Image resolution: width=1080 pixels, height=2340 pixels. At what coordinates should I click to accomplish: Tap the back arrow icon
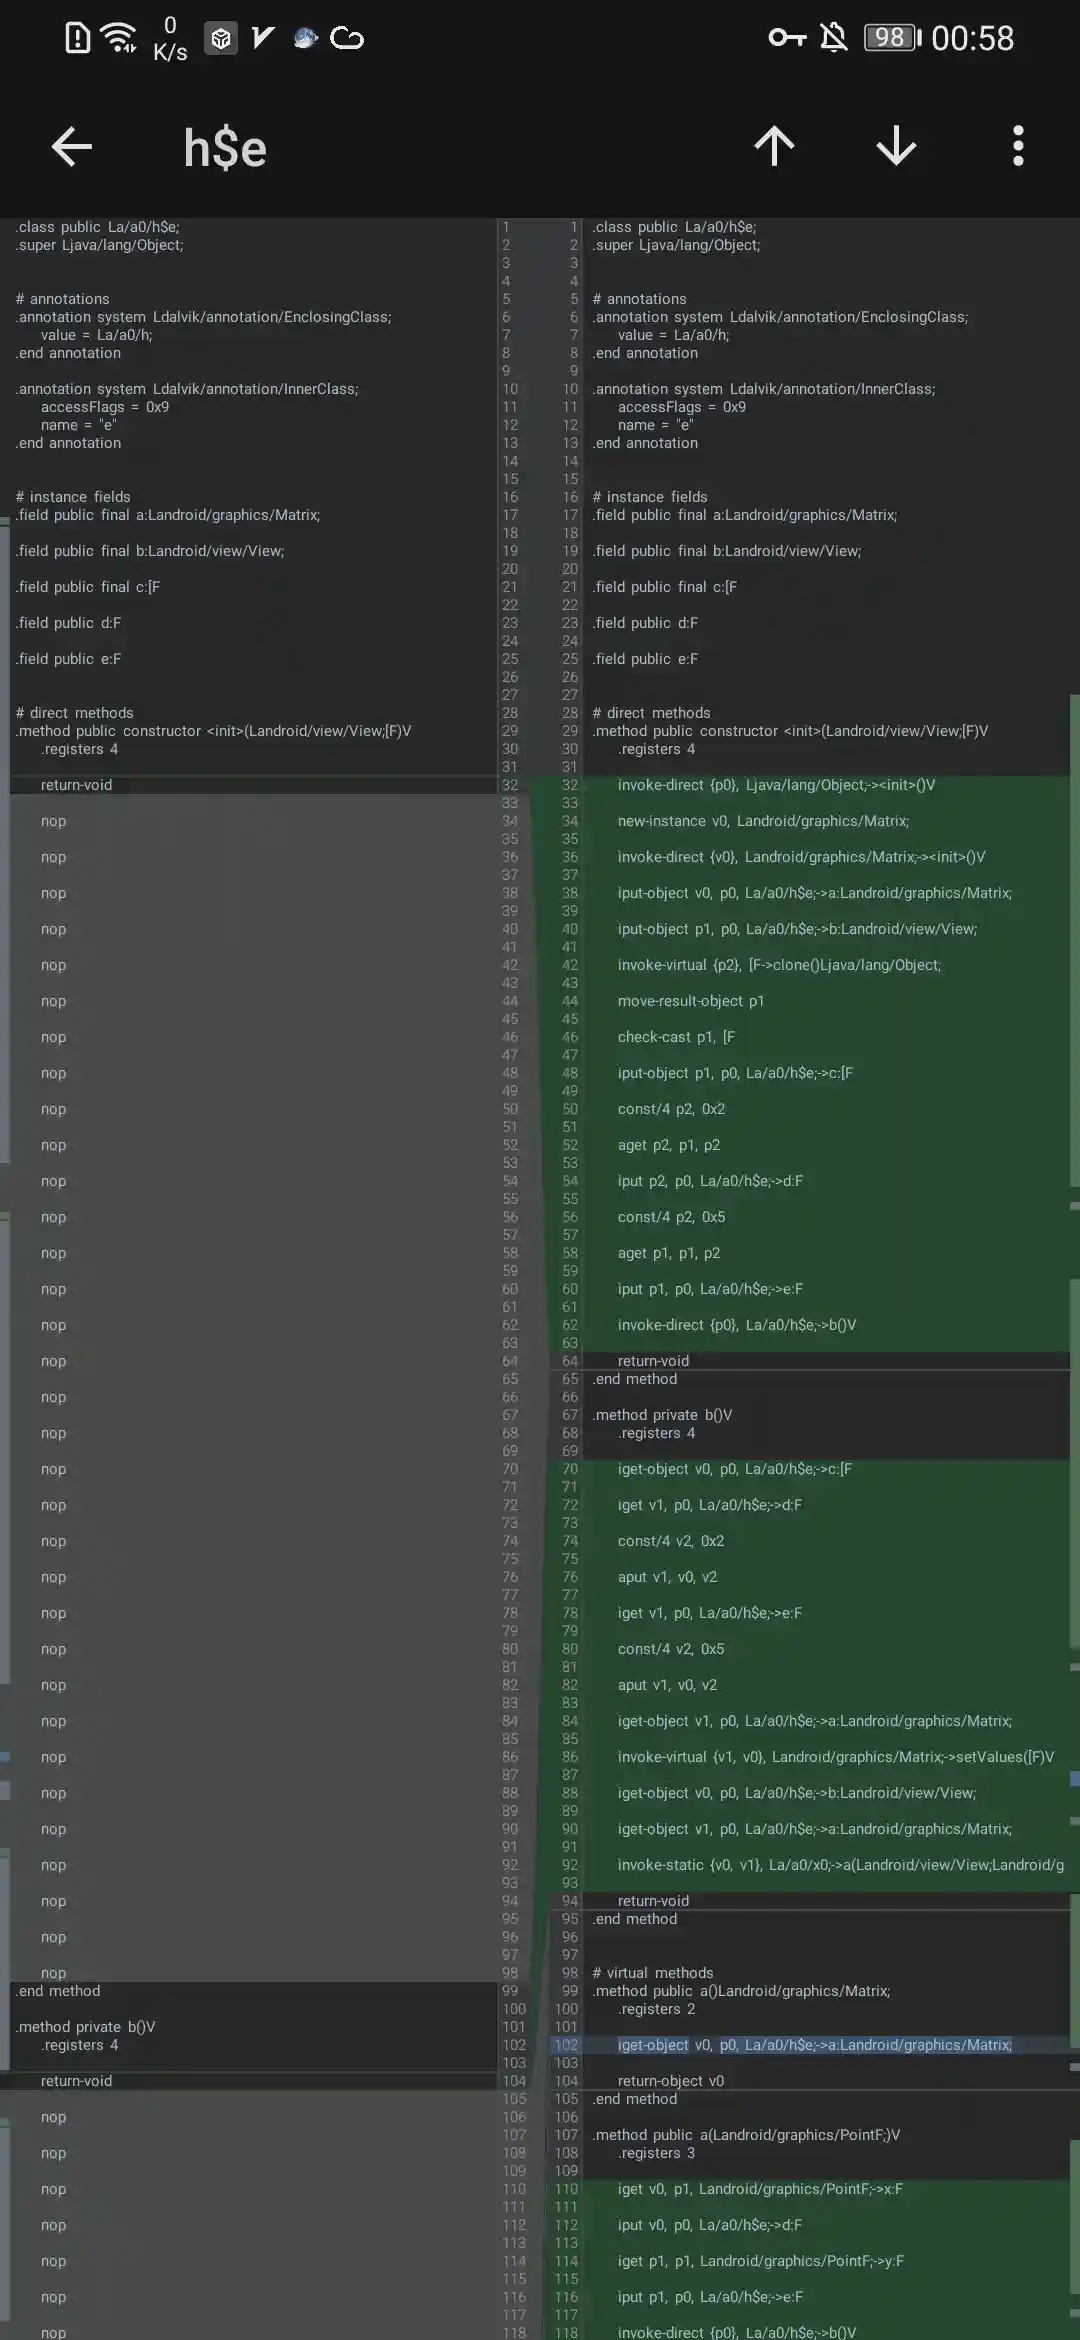72,147
